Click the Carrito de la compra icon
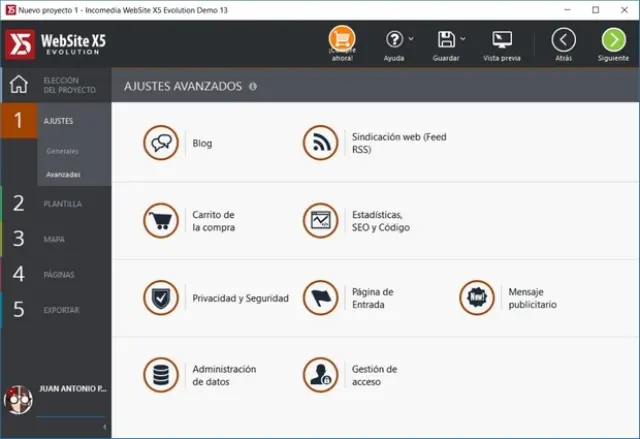The width and height of the screenshot is (640, 439). [x=161, y=220]
